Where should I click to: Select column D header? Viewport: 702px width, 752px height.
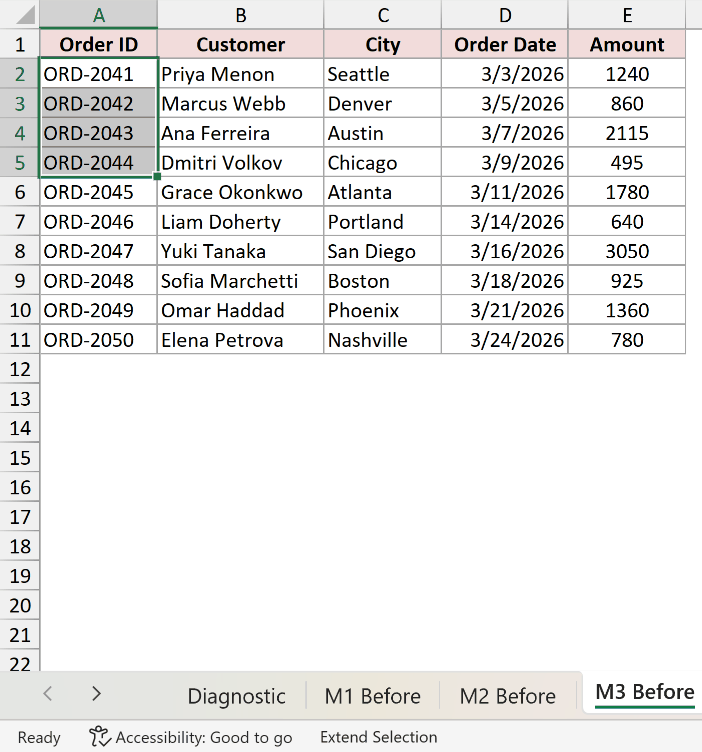(x=505, y=15)
